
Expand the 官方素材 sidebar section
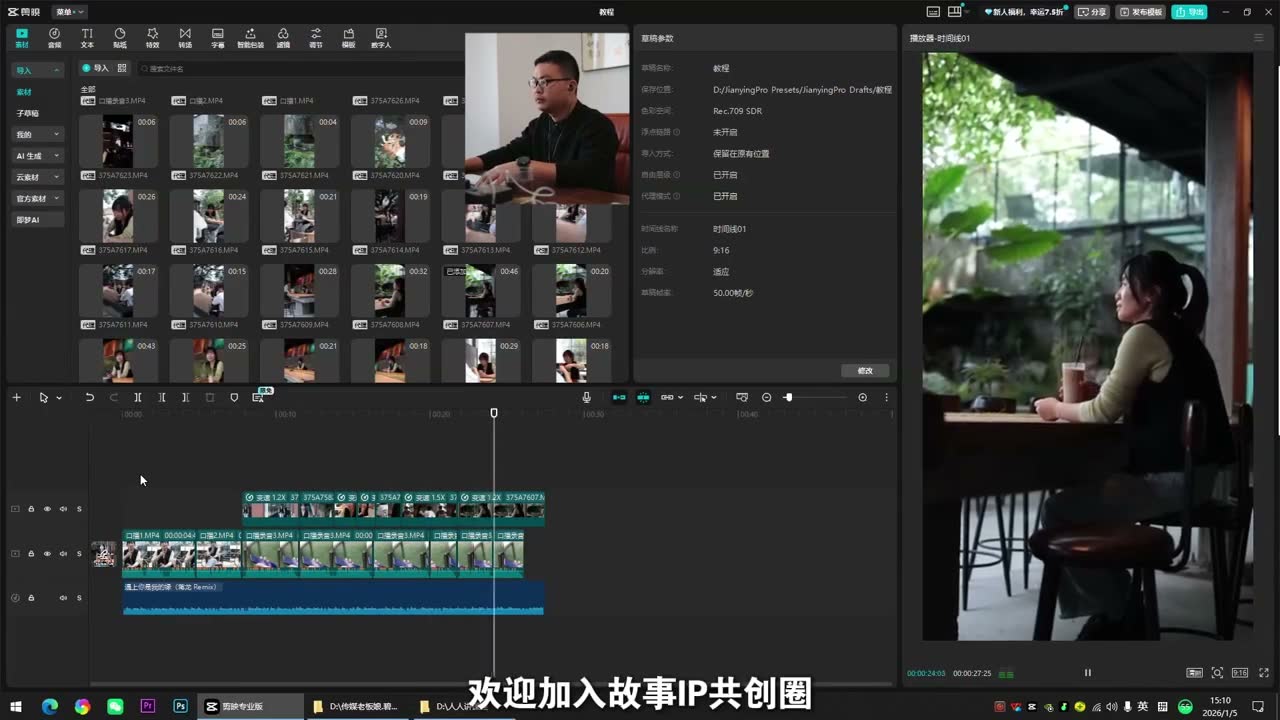[38, 198]
